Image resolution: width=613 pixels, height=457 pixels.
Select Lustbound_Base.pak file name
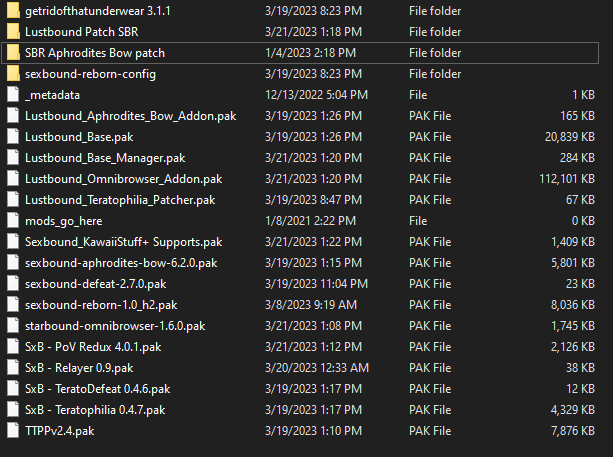79,137
